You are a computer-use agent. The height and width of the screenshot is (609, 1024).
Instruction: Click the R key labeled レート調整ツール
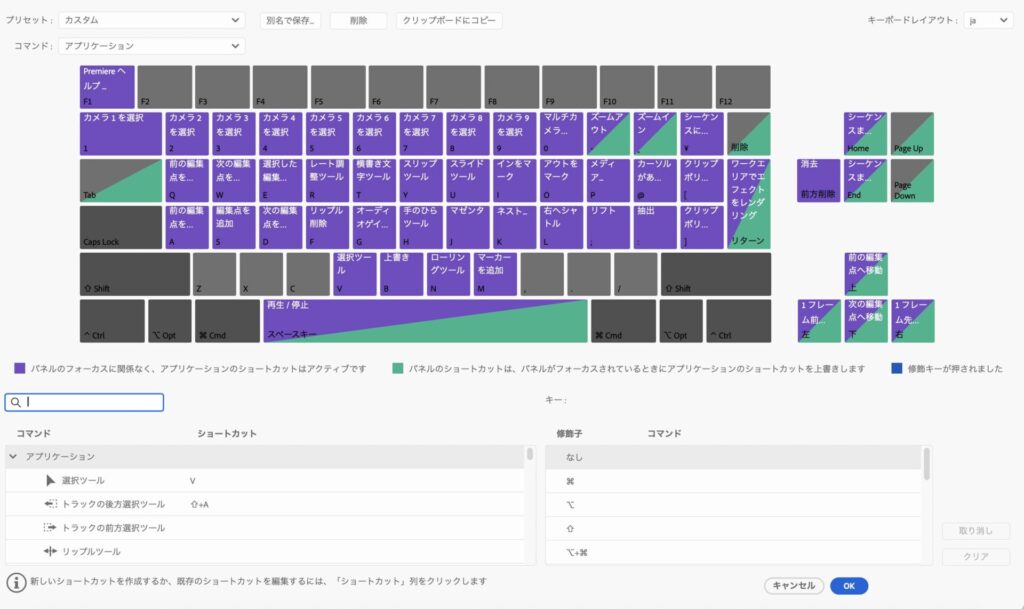(327, 181)
